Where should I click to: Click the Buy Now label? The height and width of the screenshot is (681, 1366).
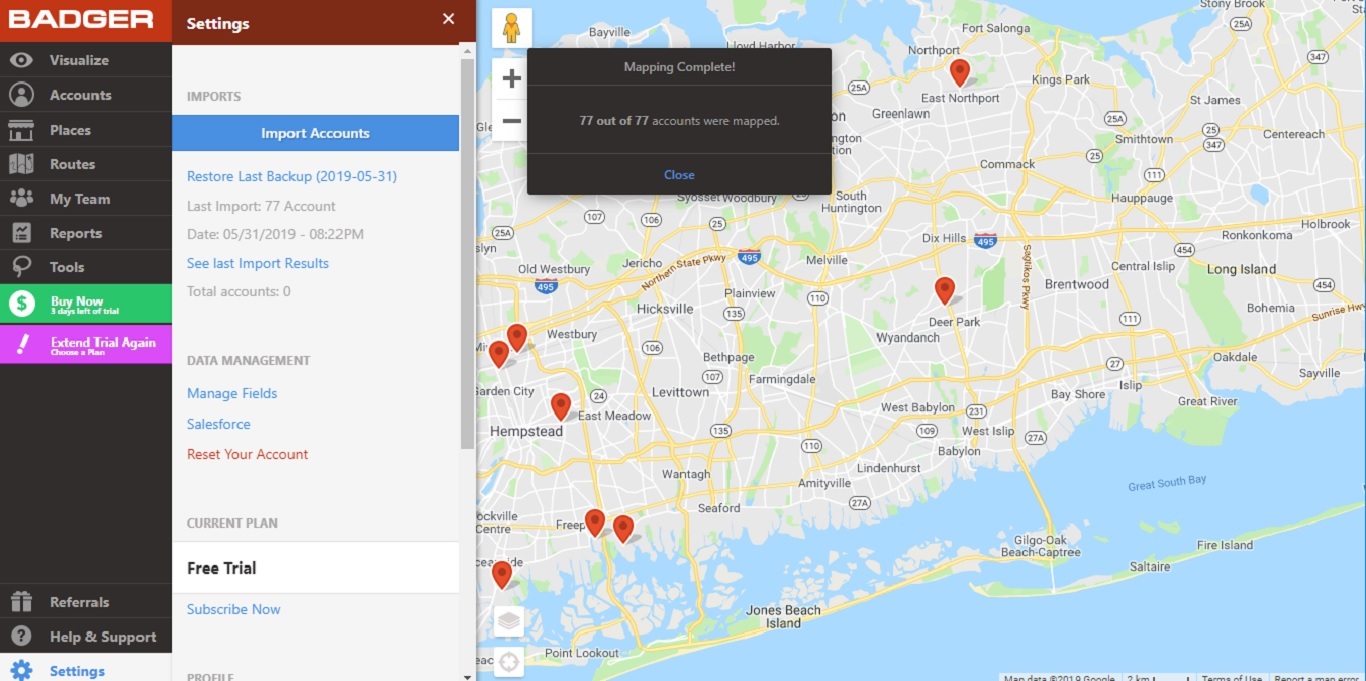point(77,301)
